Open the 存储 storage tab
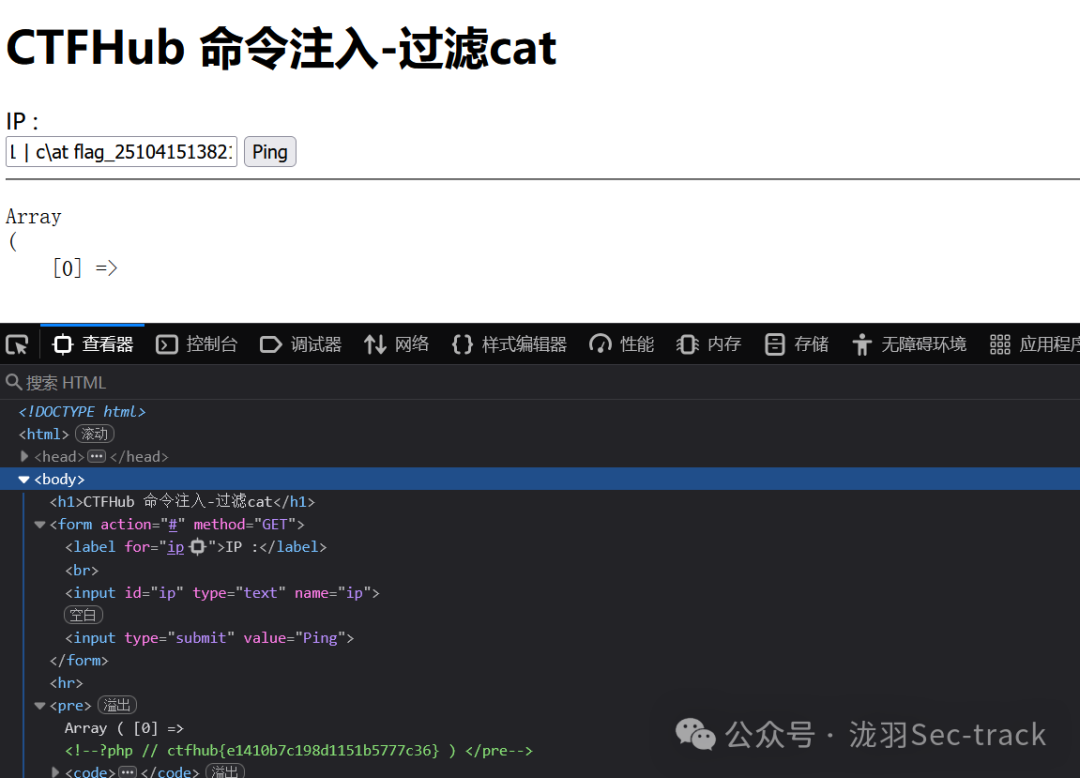The height and width of the screenshot is (778, 1080). coord(796,344)
